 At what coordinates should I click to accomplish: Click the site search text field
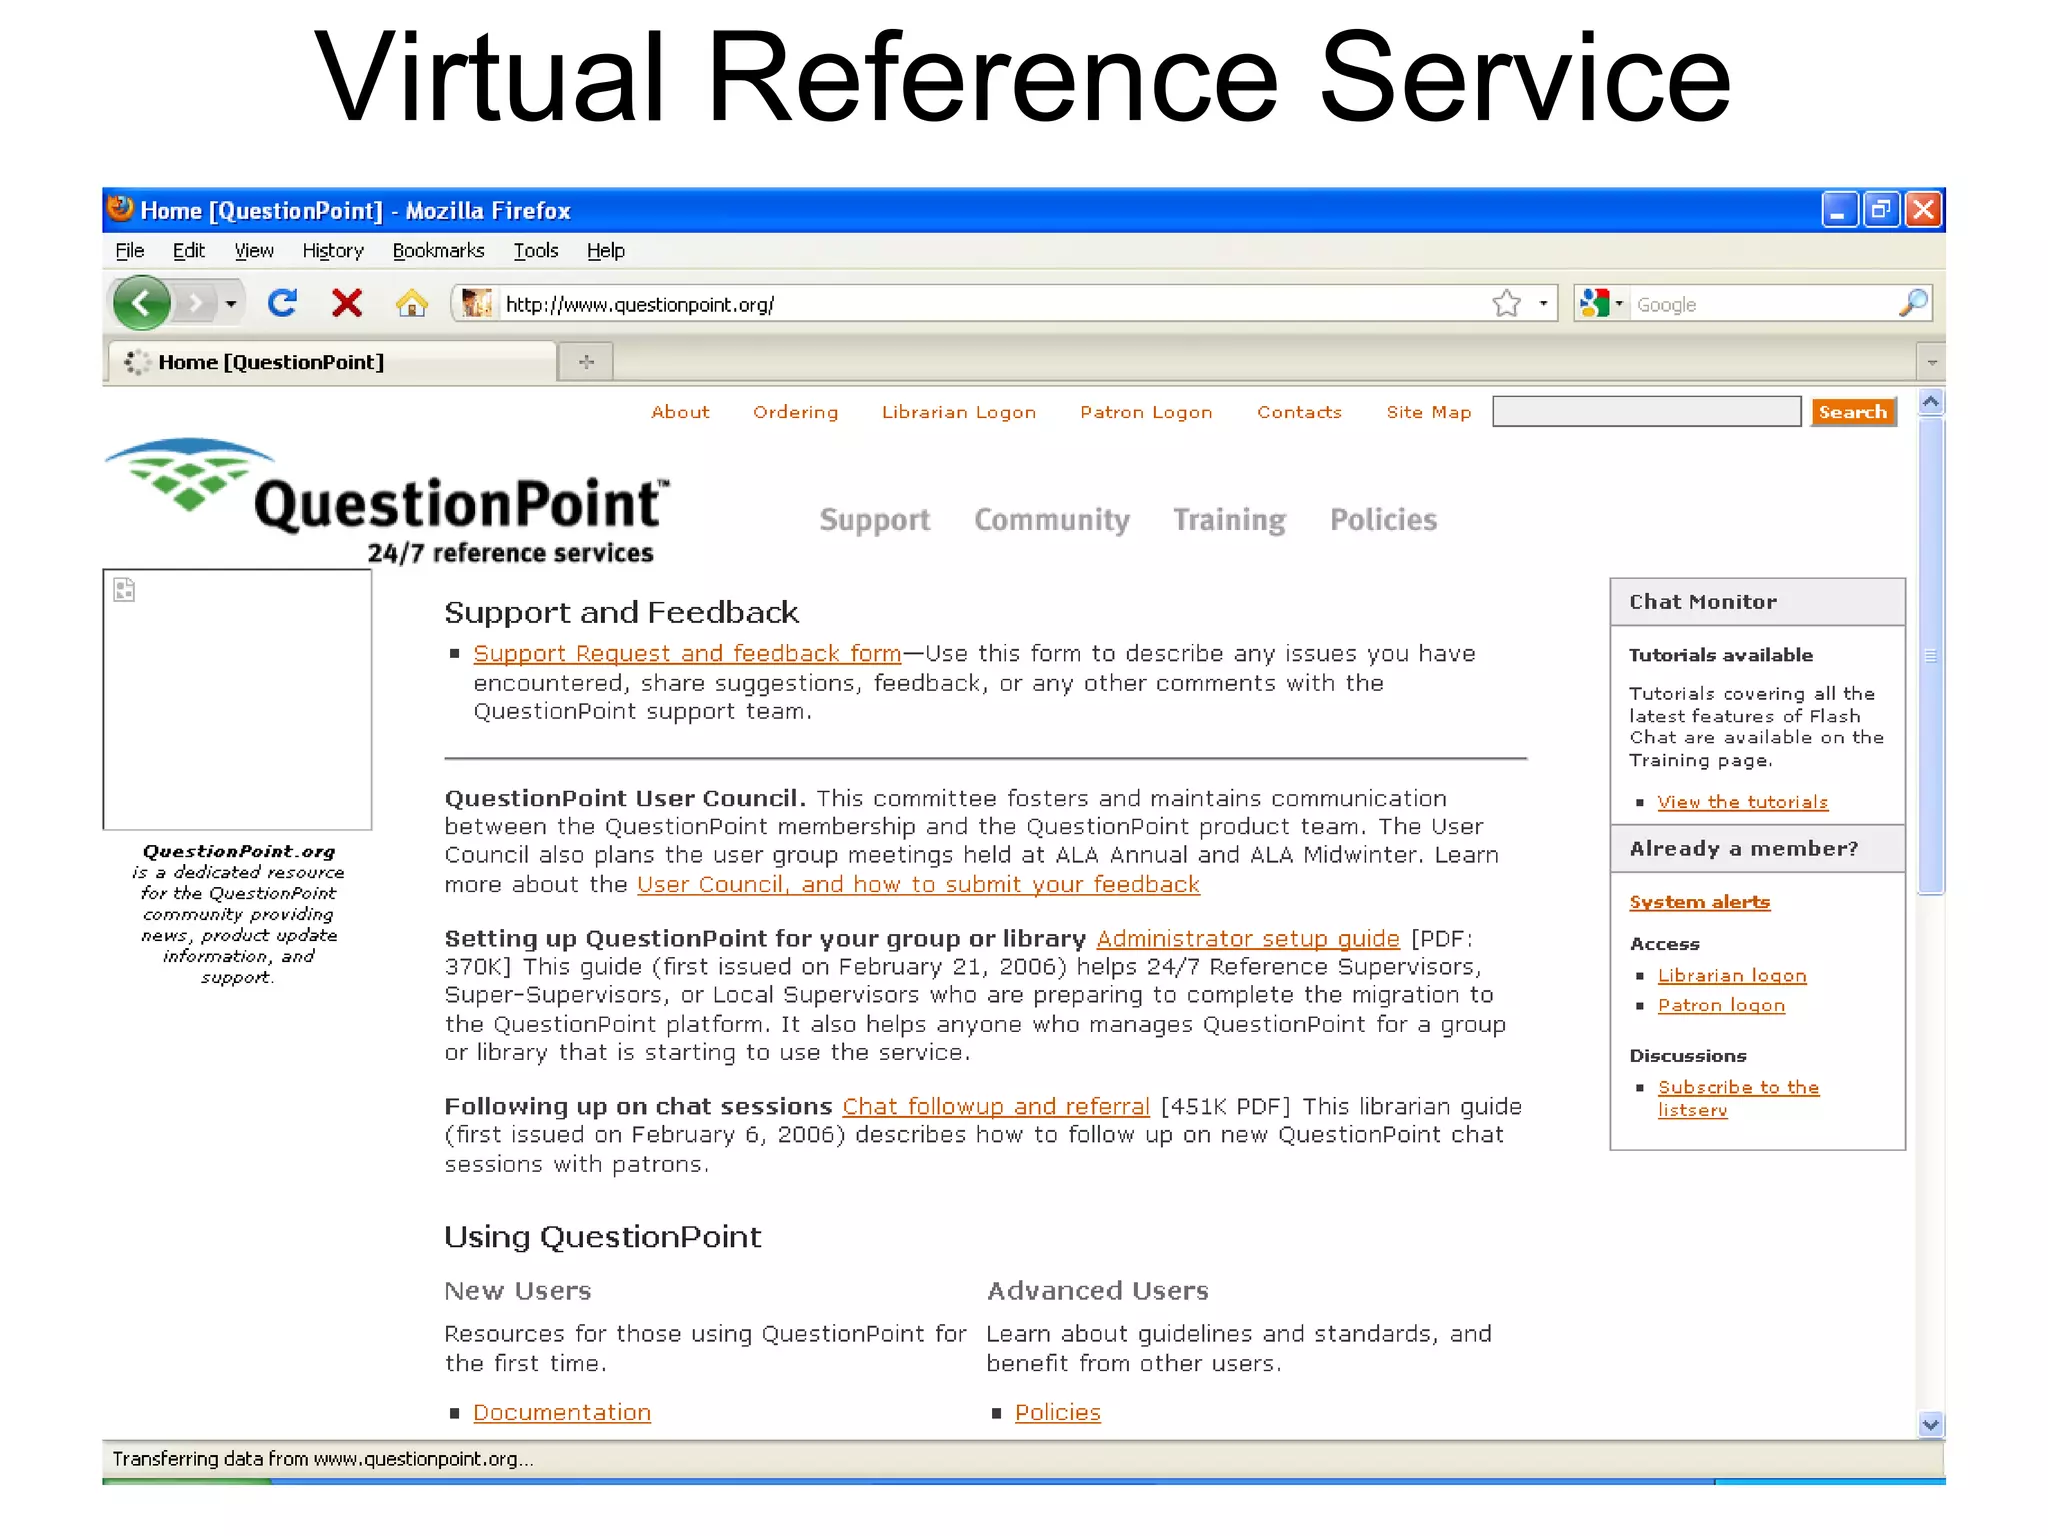[1646, 411]
